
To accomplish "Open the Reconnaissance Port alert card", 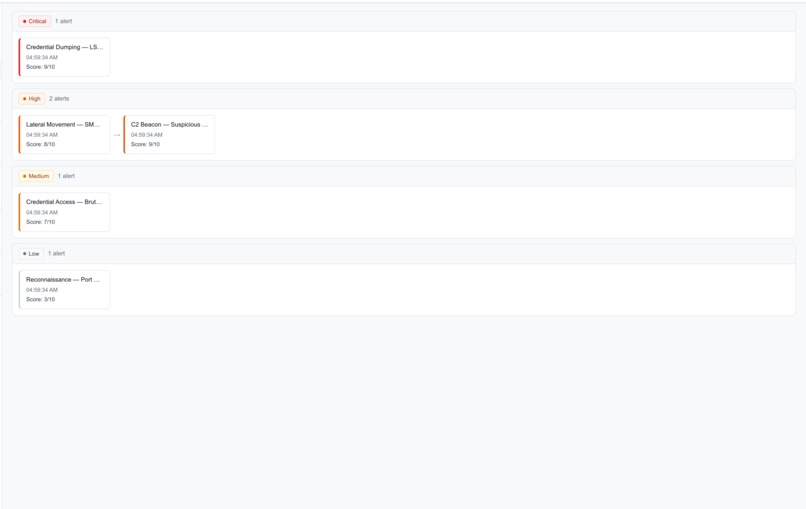I will [64, 289].
